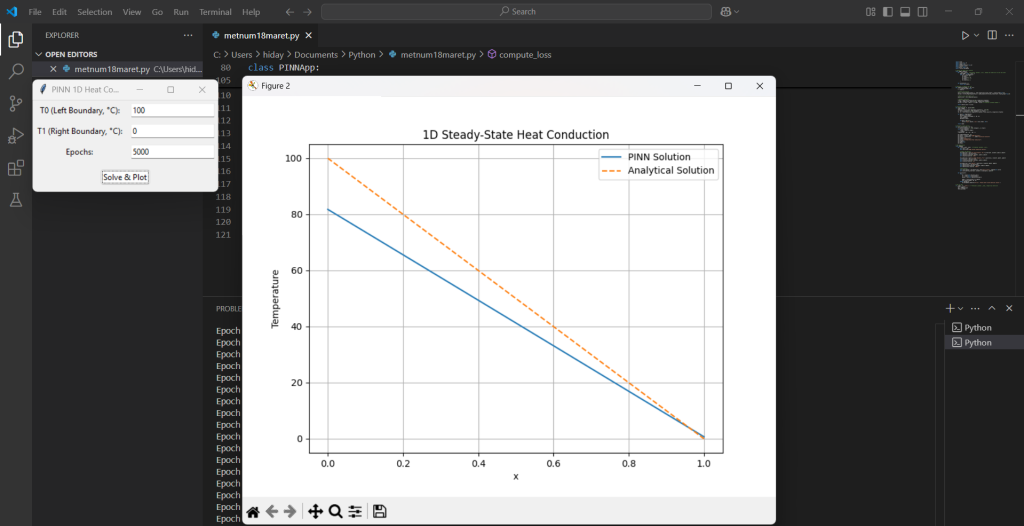Select the Pan axes tool in the figure toolbar
The image size is (1024, 526).
315,511
